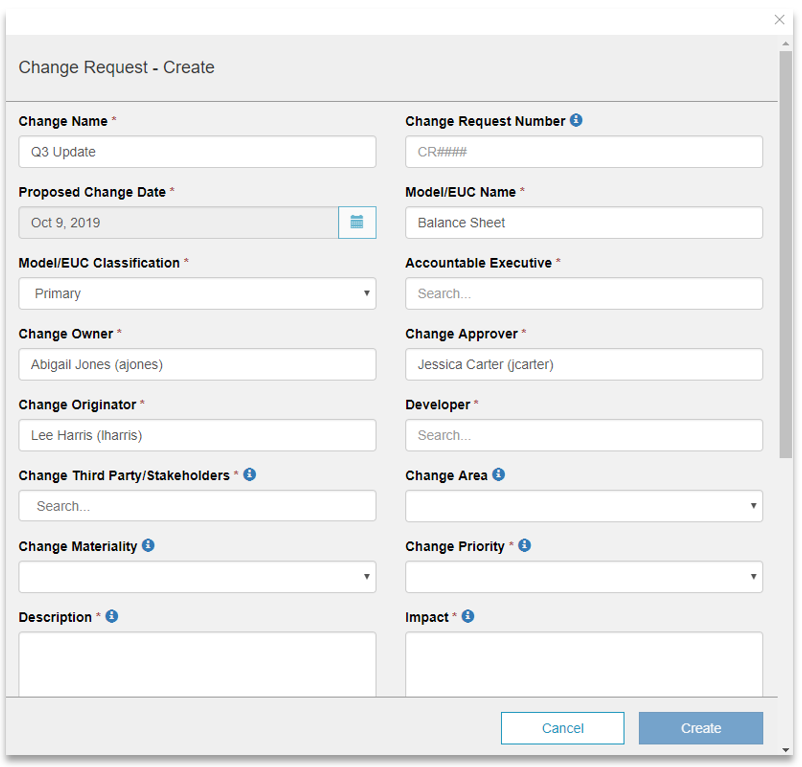Image resolution: width=802 pixels, height=767 pixels.
Task: Open the Change Materiality dropdown
Action: click(196, 577)
